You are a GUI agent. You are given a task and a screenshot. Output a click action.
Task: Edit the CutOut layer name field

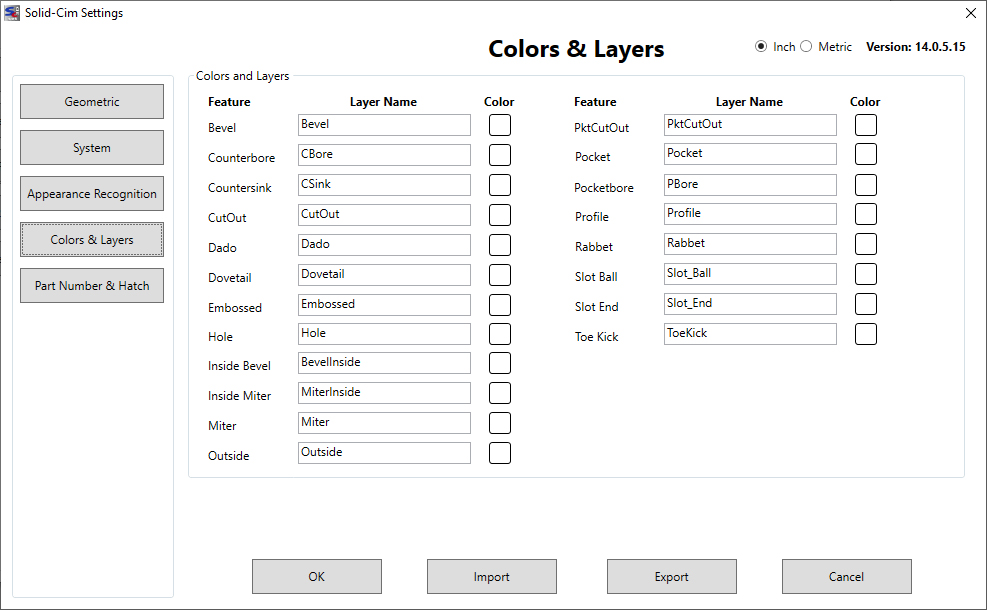(x=384, y=215)
